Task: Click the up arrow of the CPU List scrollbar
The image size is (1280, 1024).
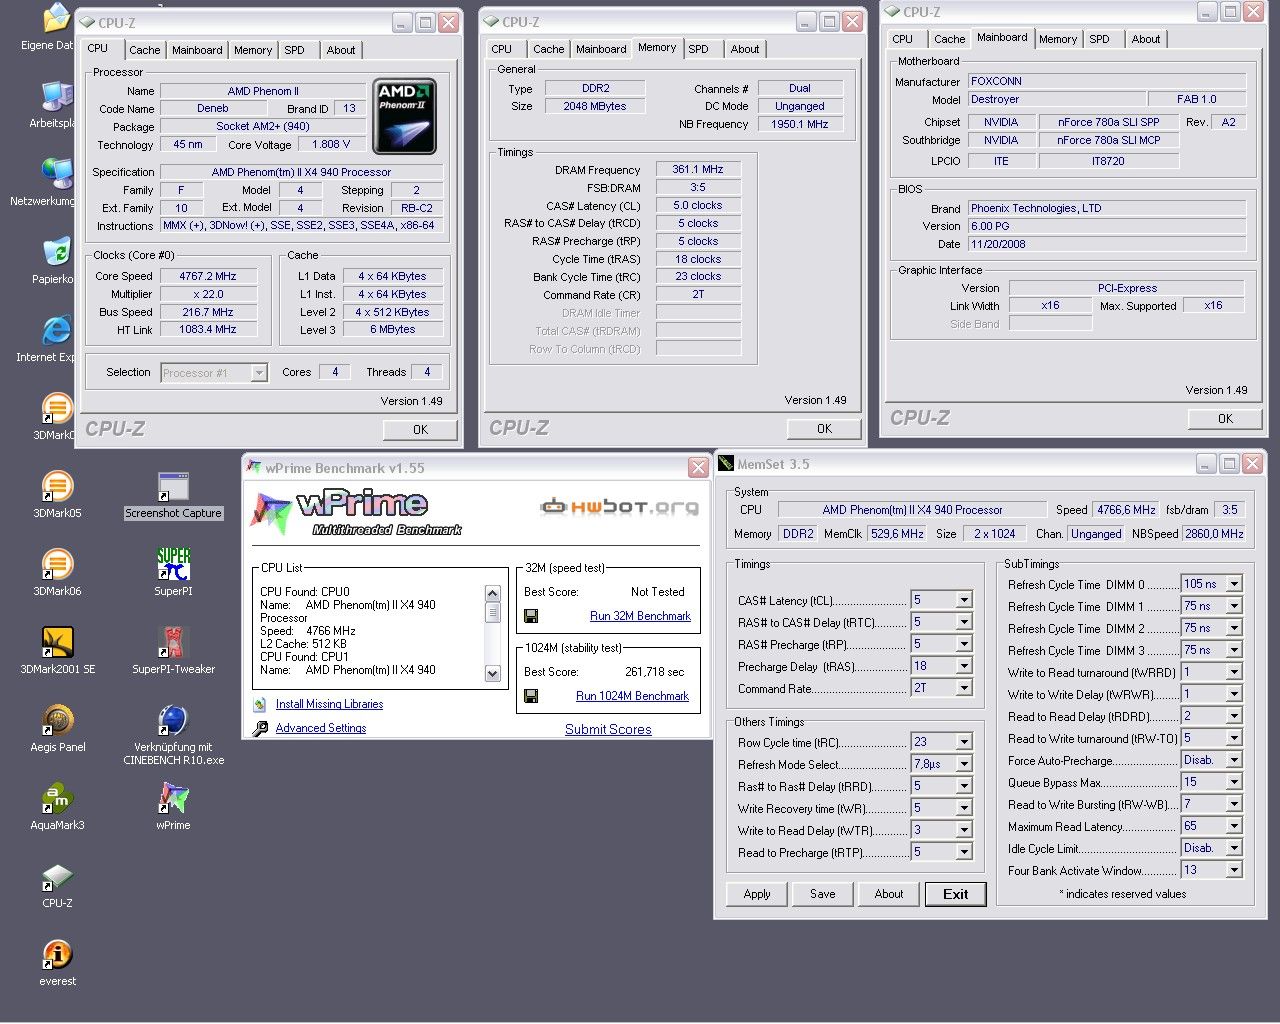Action: click(492, 593)
